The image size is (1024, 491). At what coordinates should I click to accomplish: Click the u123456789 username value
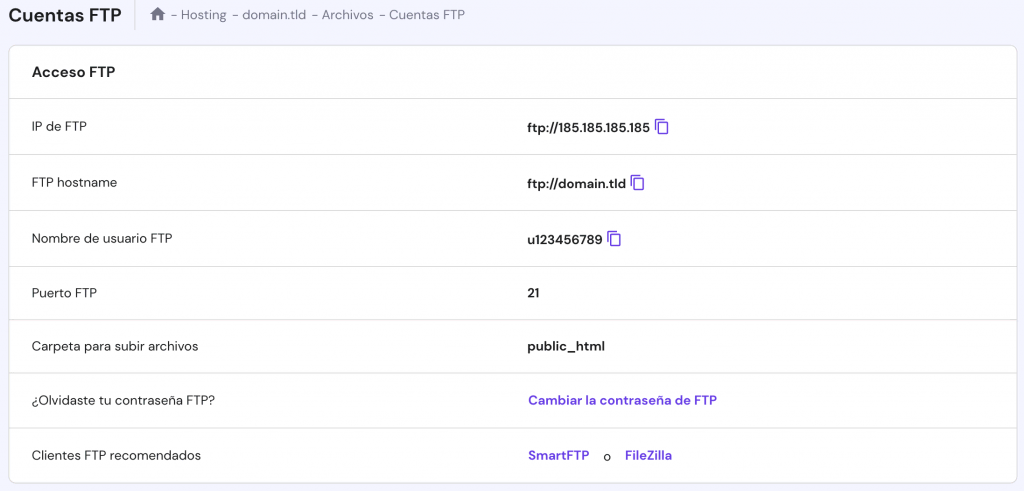pos(564,240)
